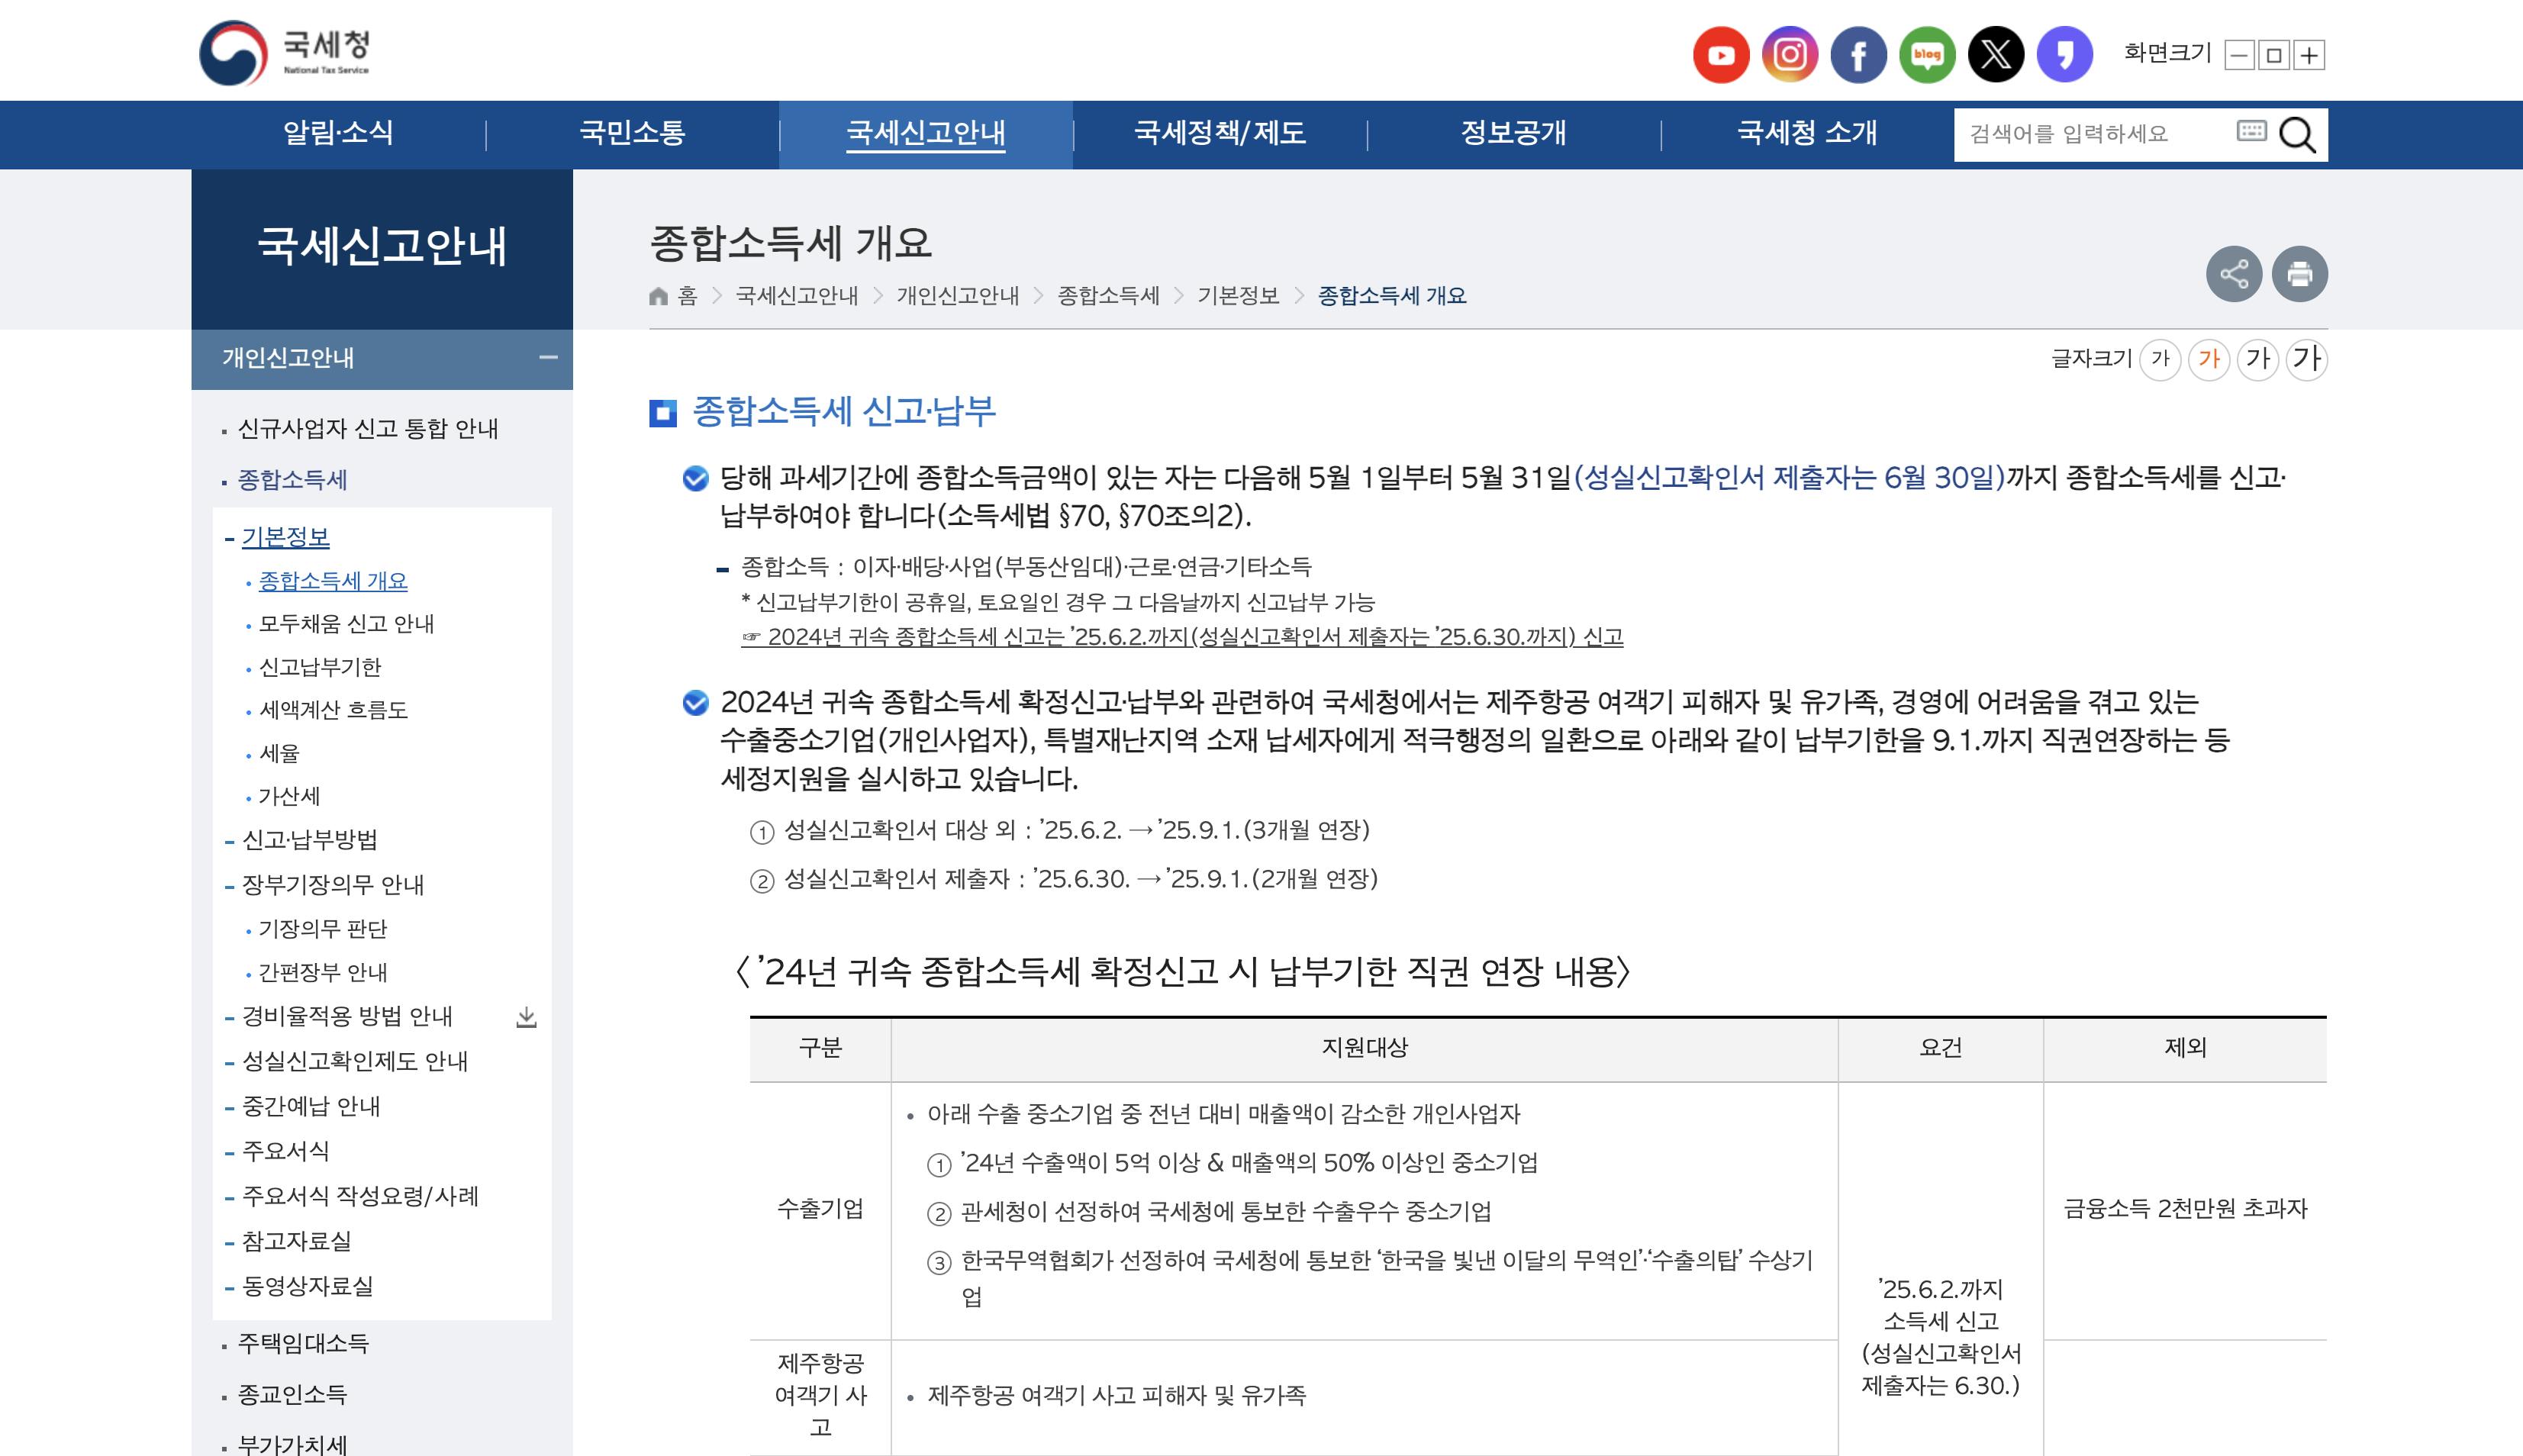Screen dimensions: 2523x1456
Task: Click the 지원대상 table column header
Action: 1364,1048
